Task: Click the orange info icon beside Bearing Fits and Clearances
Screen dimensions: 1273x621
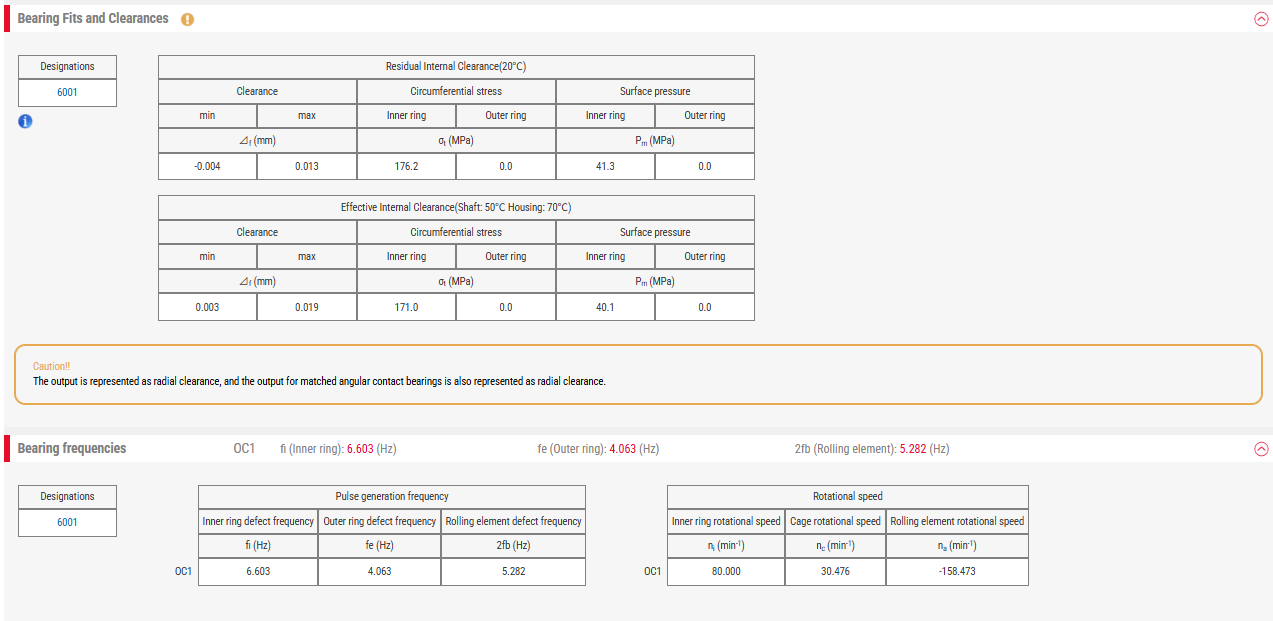Action: point(187,18)
